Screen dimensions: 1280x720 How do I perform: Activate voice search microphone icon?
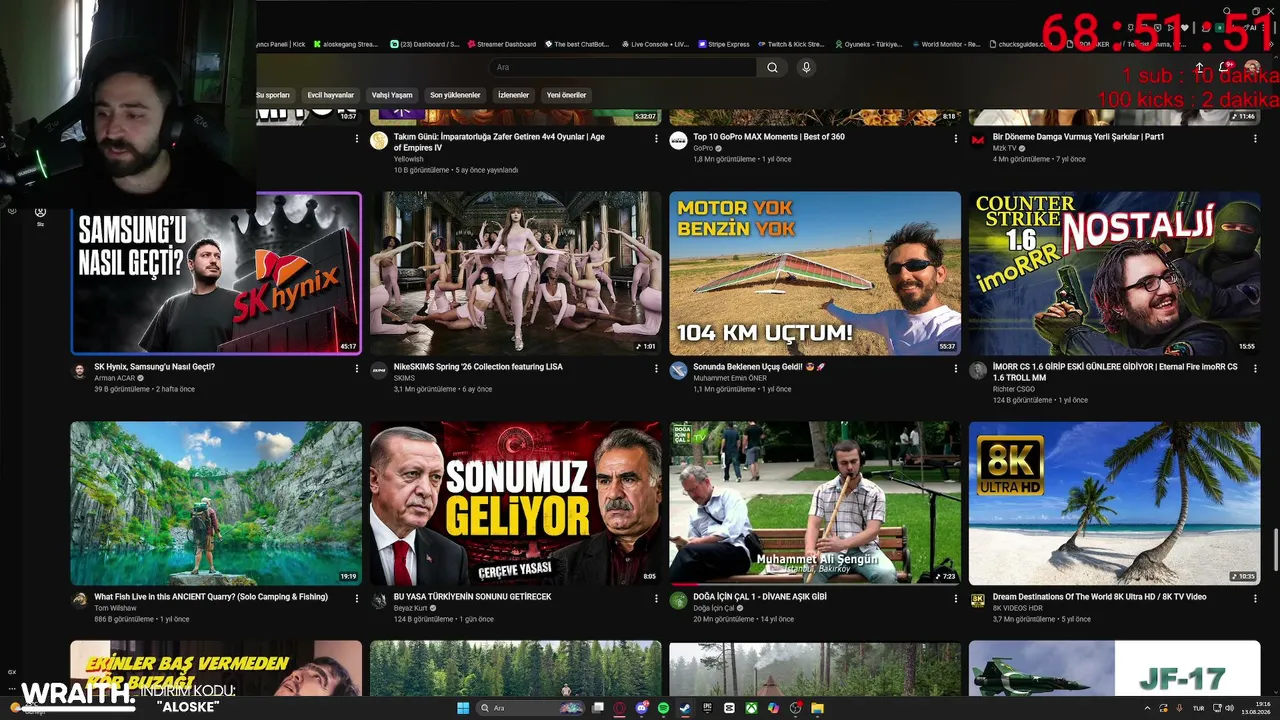[x=806, y=67]
